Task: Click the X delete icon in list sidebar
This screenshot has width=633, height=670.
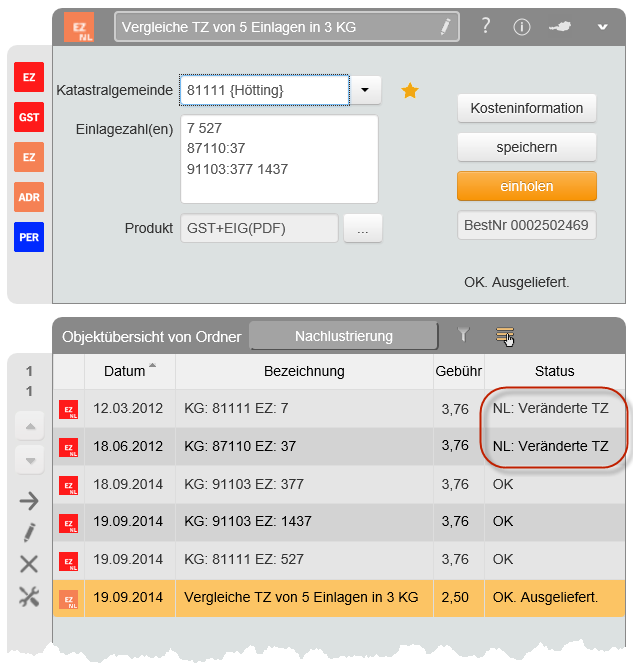Action: pyautogui.click(x=29, y=564)
